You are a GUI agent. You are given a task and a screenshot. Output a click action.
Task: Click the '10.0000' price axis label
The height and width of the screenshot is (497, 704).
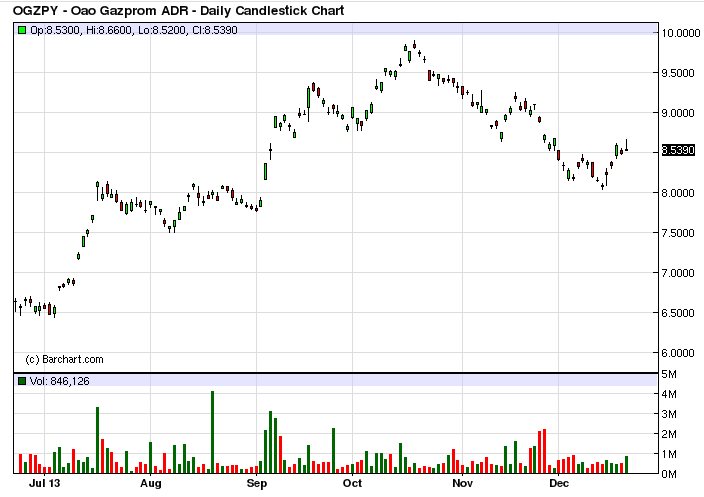coord(681,33)
